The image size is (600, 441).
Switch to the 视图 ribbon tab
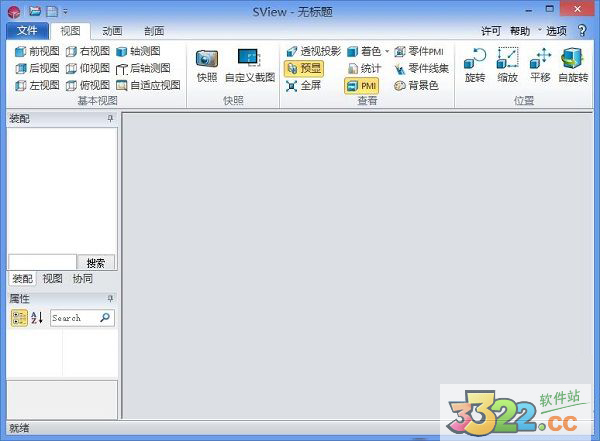click(x=70, y=31)
